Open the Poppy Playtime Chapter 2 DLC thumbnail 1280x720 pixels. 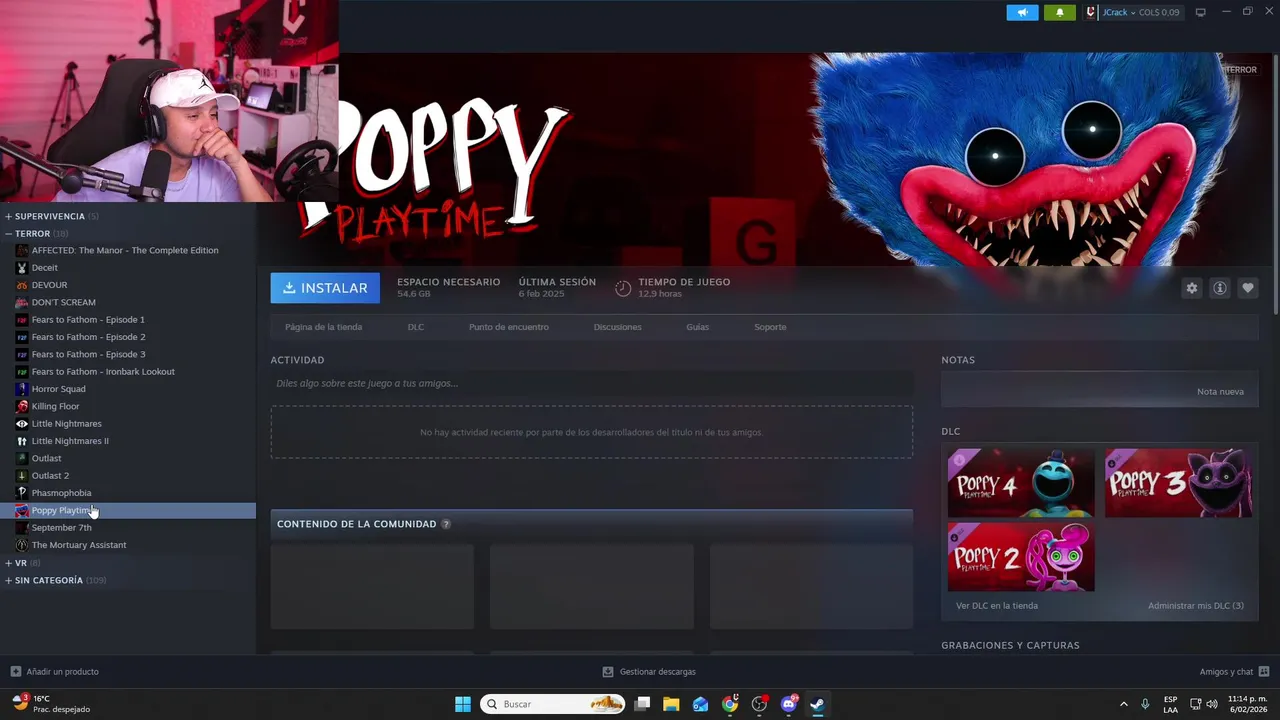(x=1021, y=557)
